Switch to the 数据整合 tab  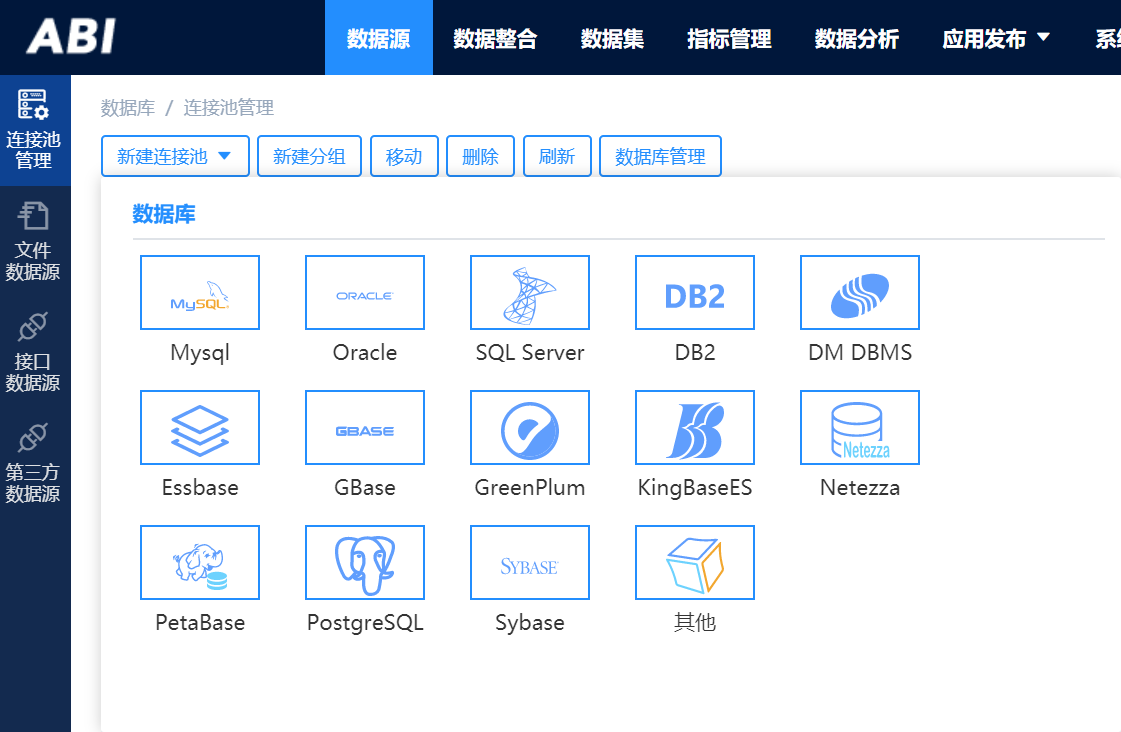coord(495,38)
